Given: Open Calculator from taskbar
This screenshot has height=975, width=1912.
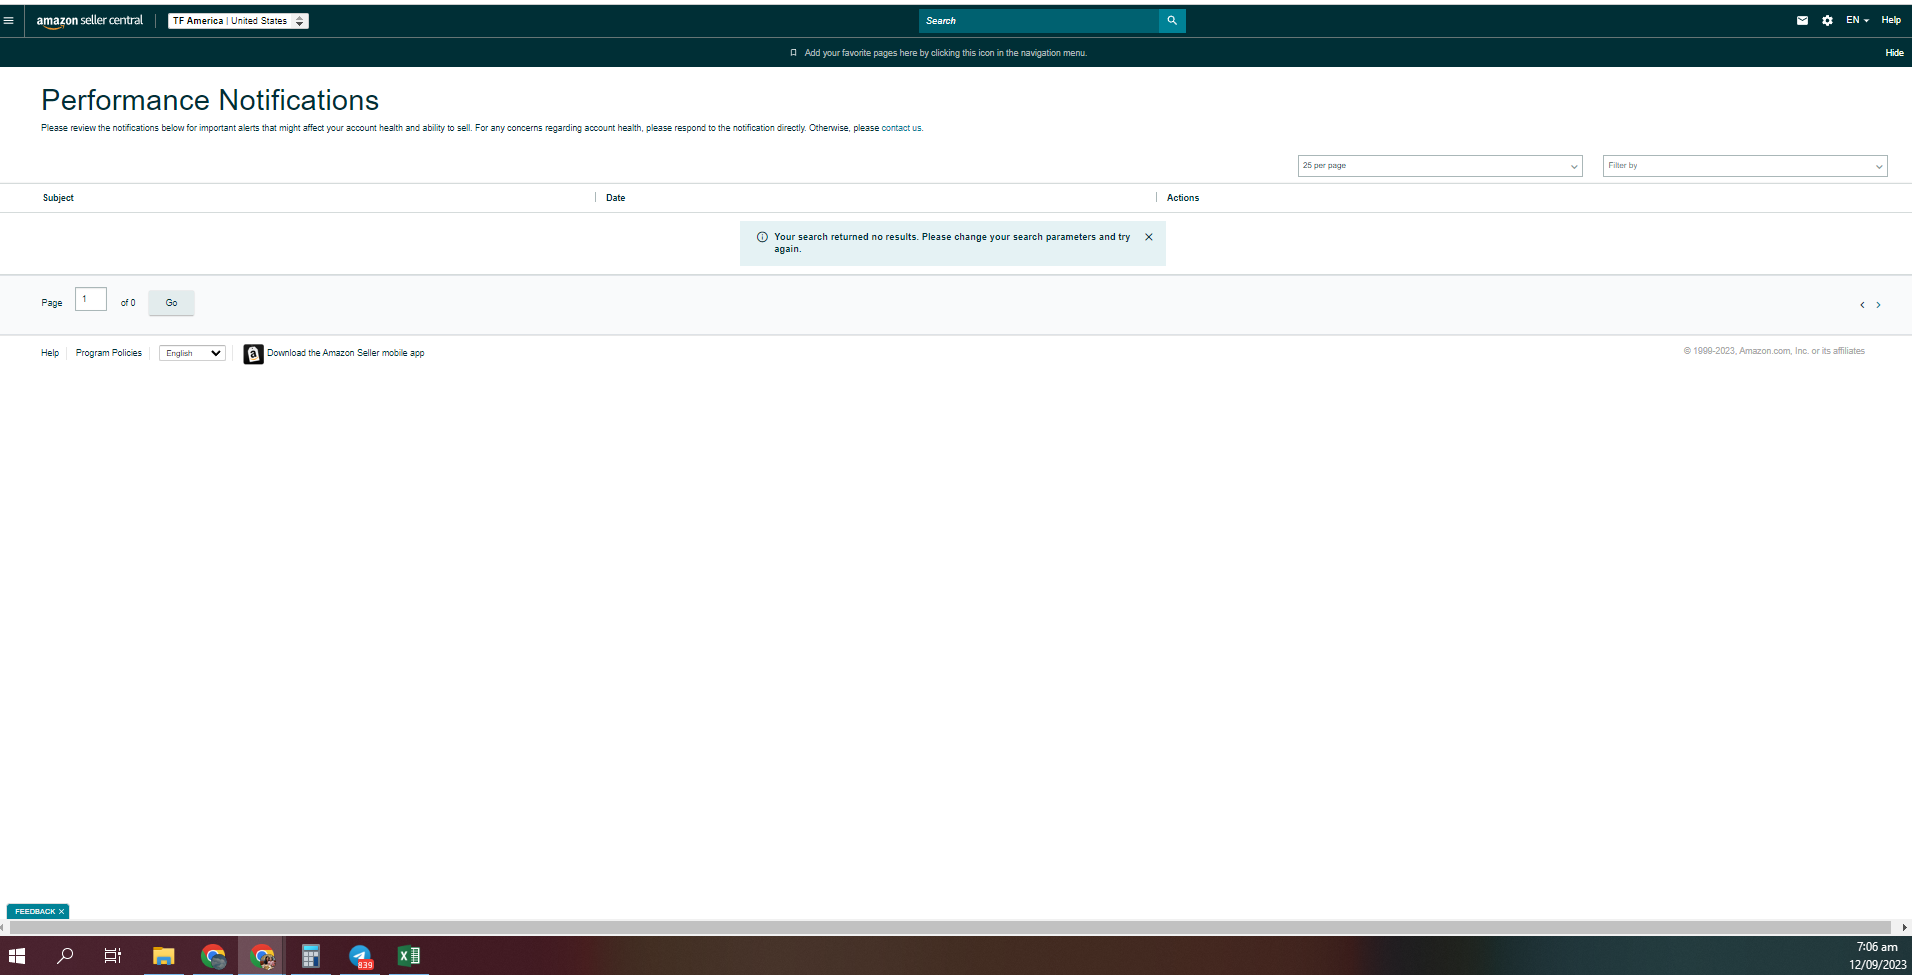Looking at the screenshot, I should tap(311, 956).
